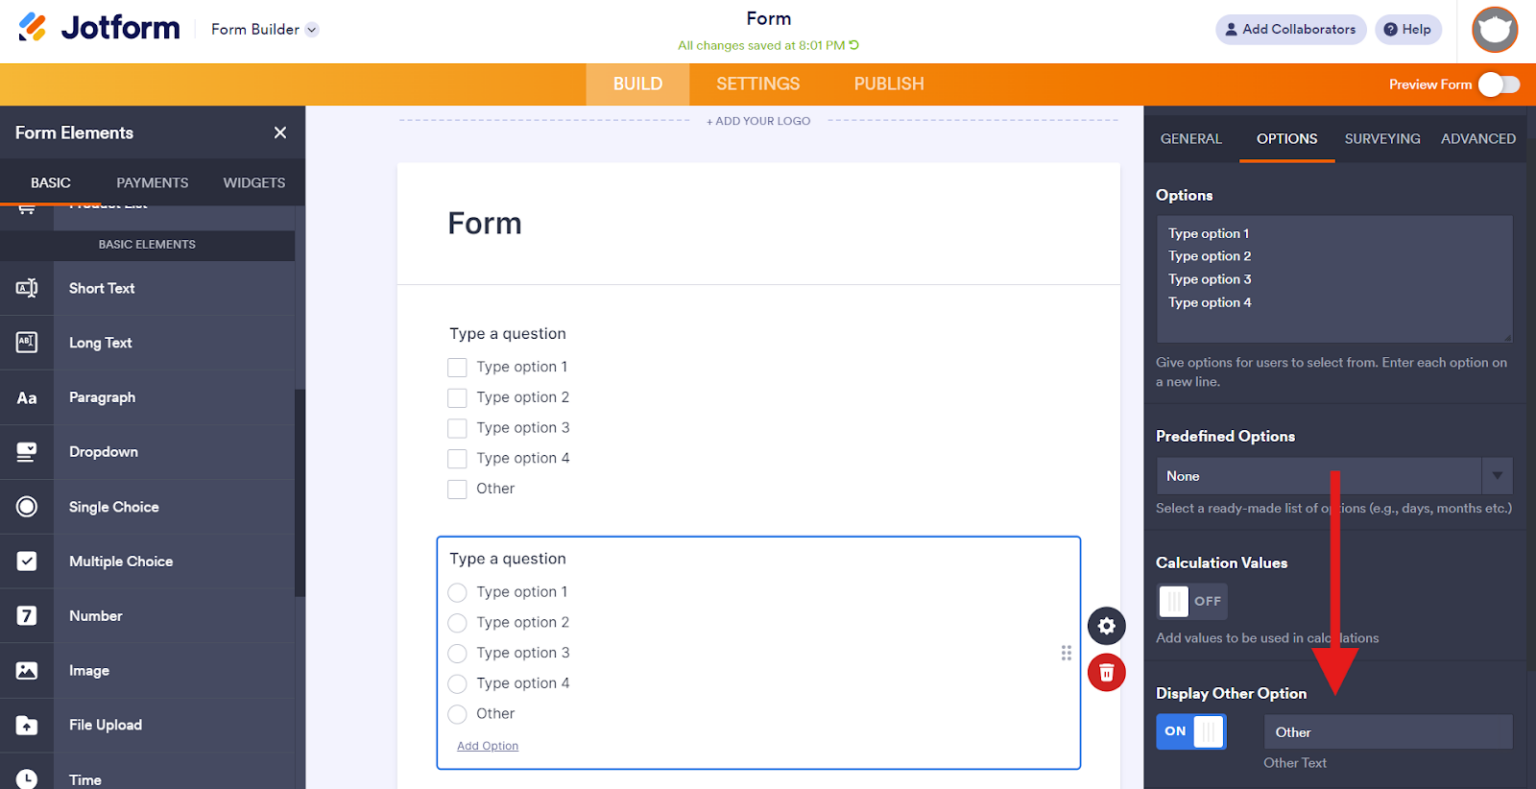Expand the Form Builder menu
Viewport: 1536px width, 789px height.
264,29
